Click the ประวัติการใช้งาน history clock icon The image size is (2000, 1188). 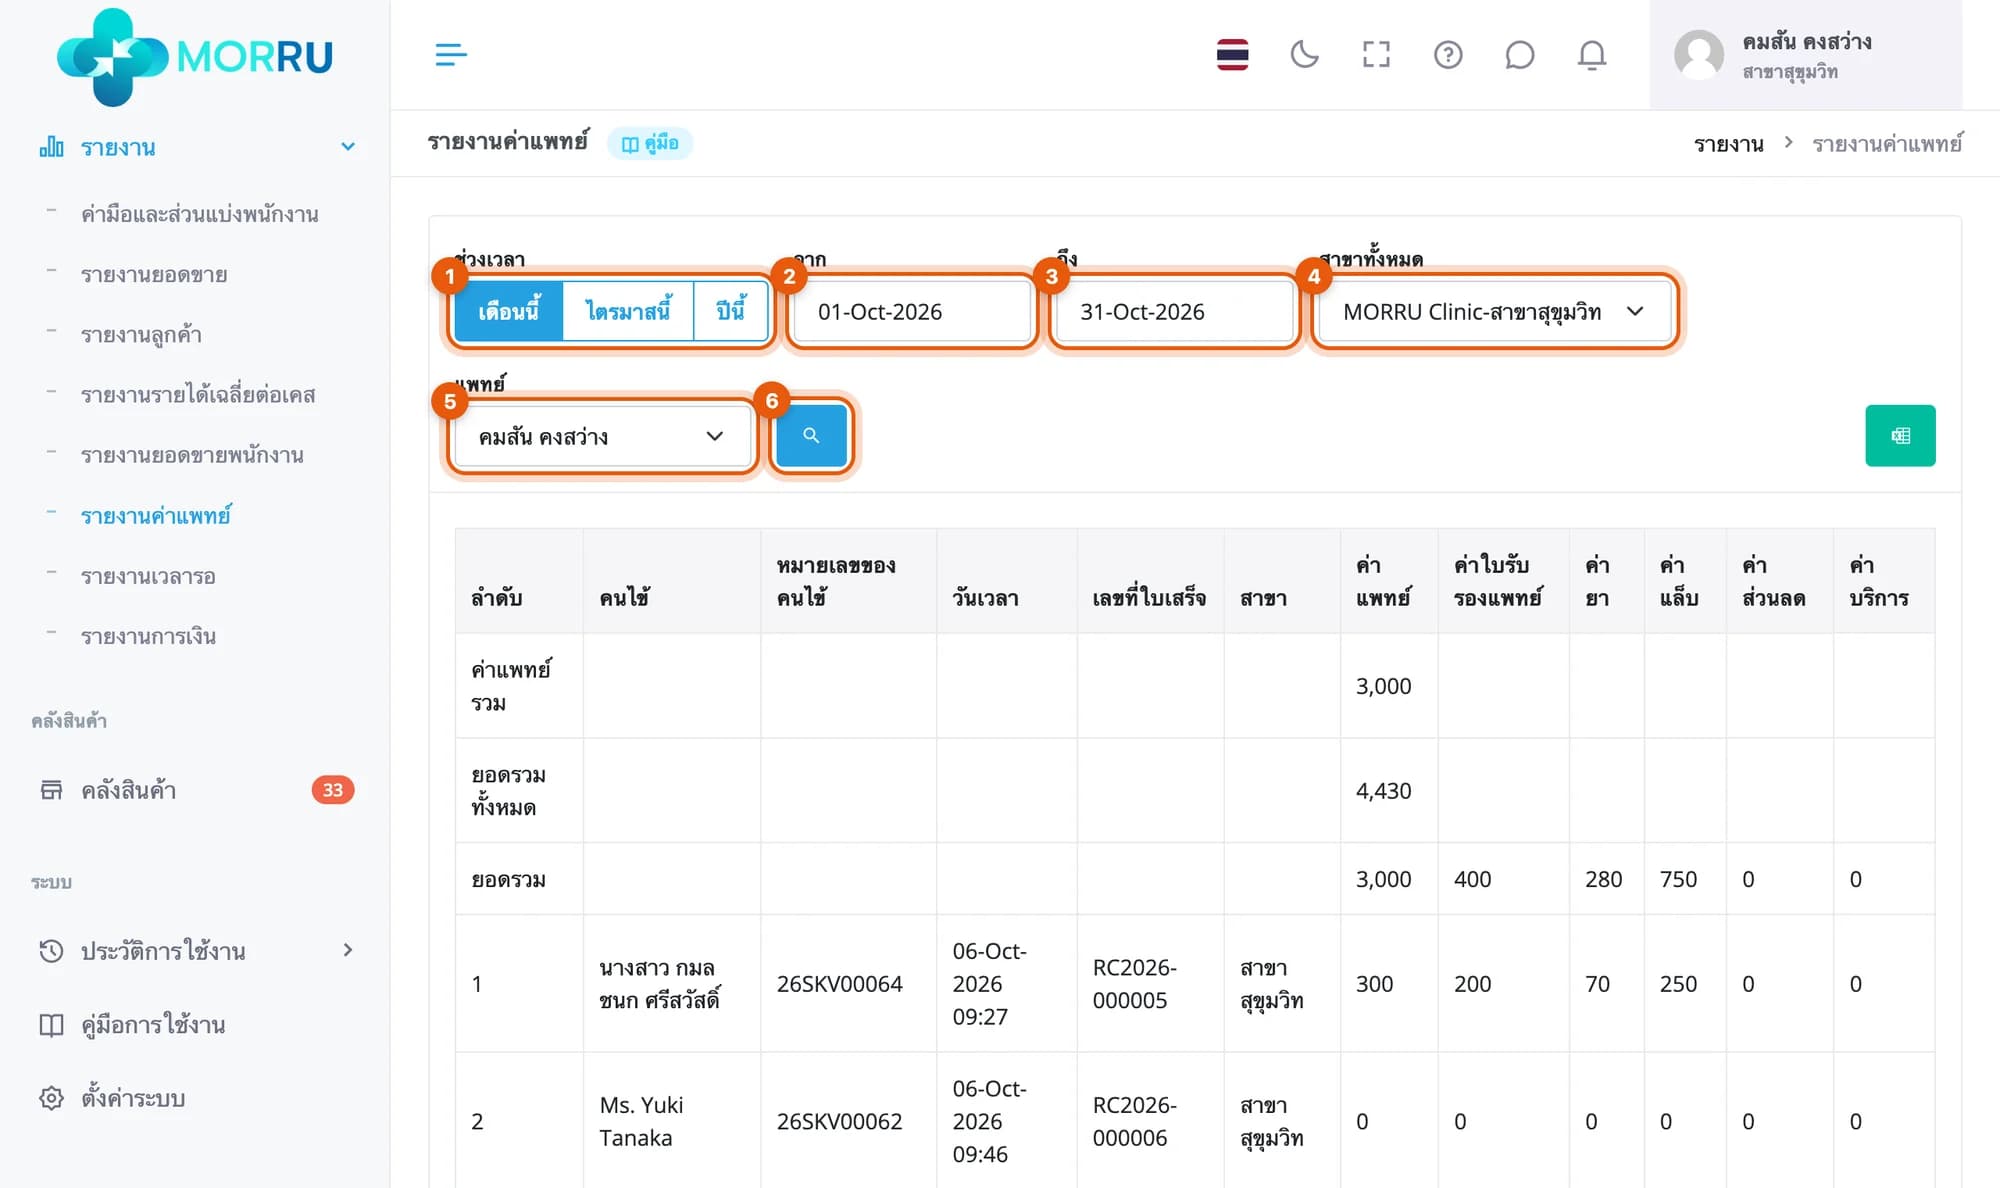coord(51,950)
